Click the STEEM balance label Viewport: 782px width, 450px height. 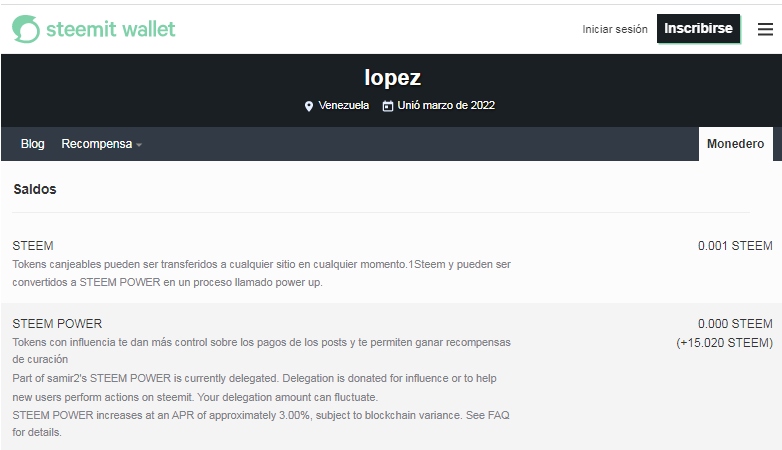tap(33, 245)
